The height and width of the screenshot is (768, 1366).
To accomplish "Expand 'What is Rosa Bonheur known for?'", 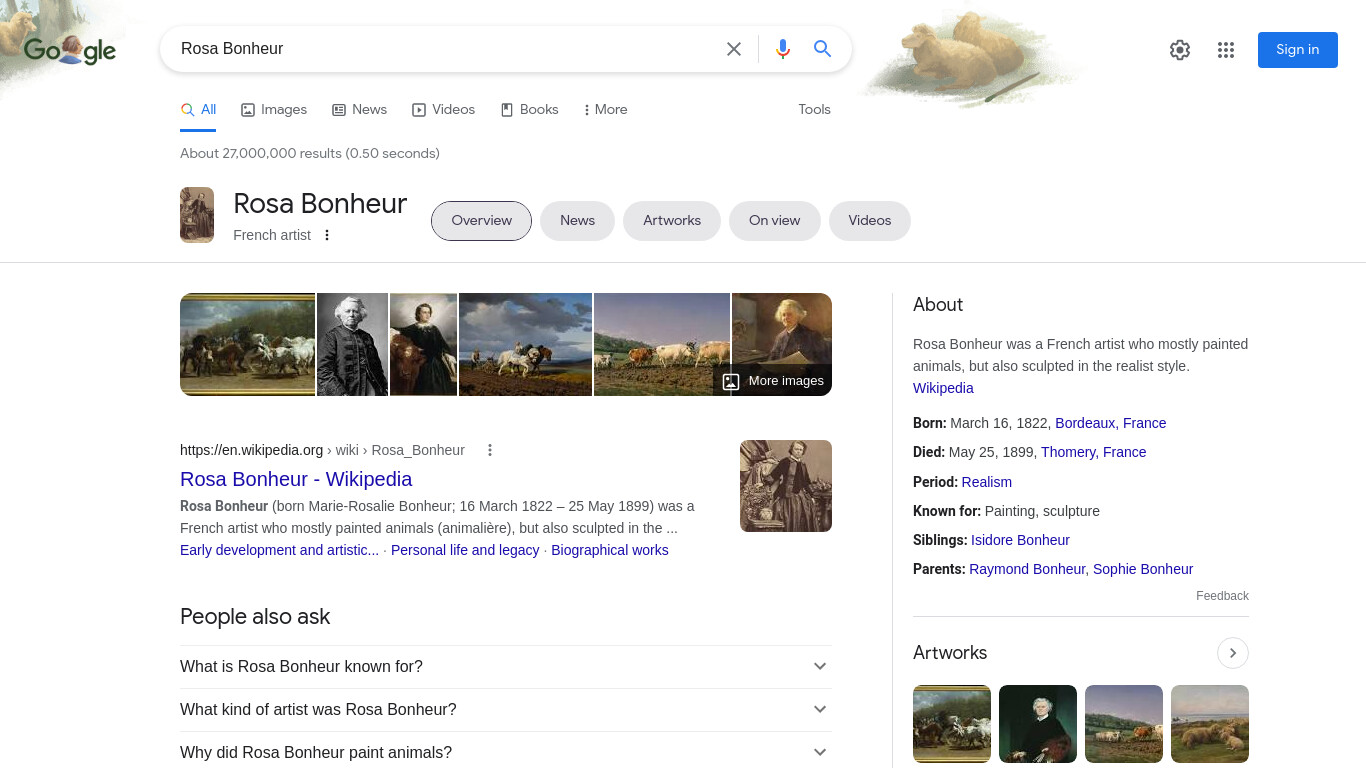I will 506,666.
